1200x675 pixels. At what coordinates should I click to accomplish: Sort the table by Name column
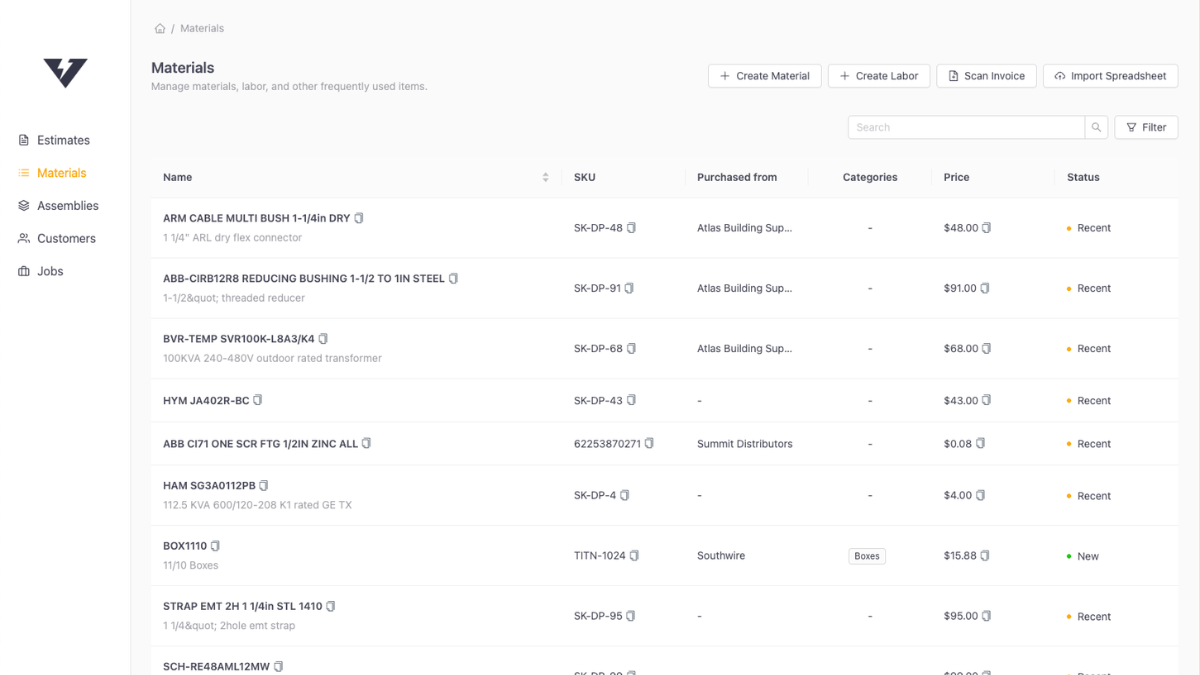[545, 177]
